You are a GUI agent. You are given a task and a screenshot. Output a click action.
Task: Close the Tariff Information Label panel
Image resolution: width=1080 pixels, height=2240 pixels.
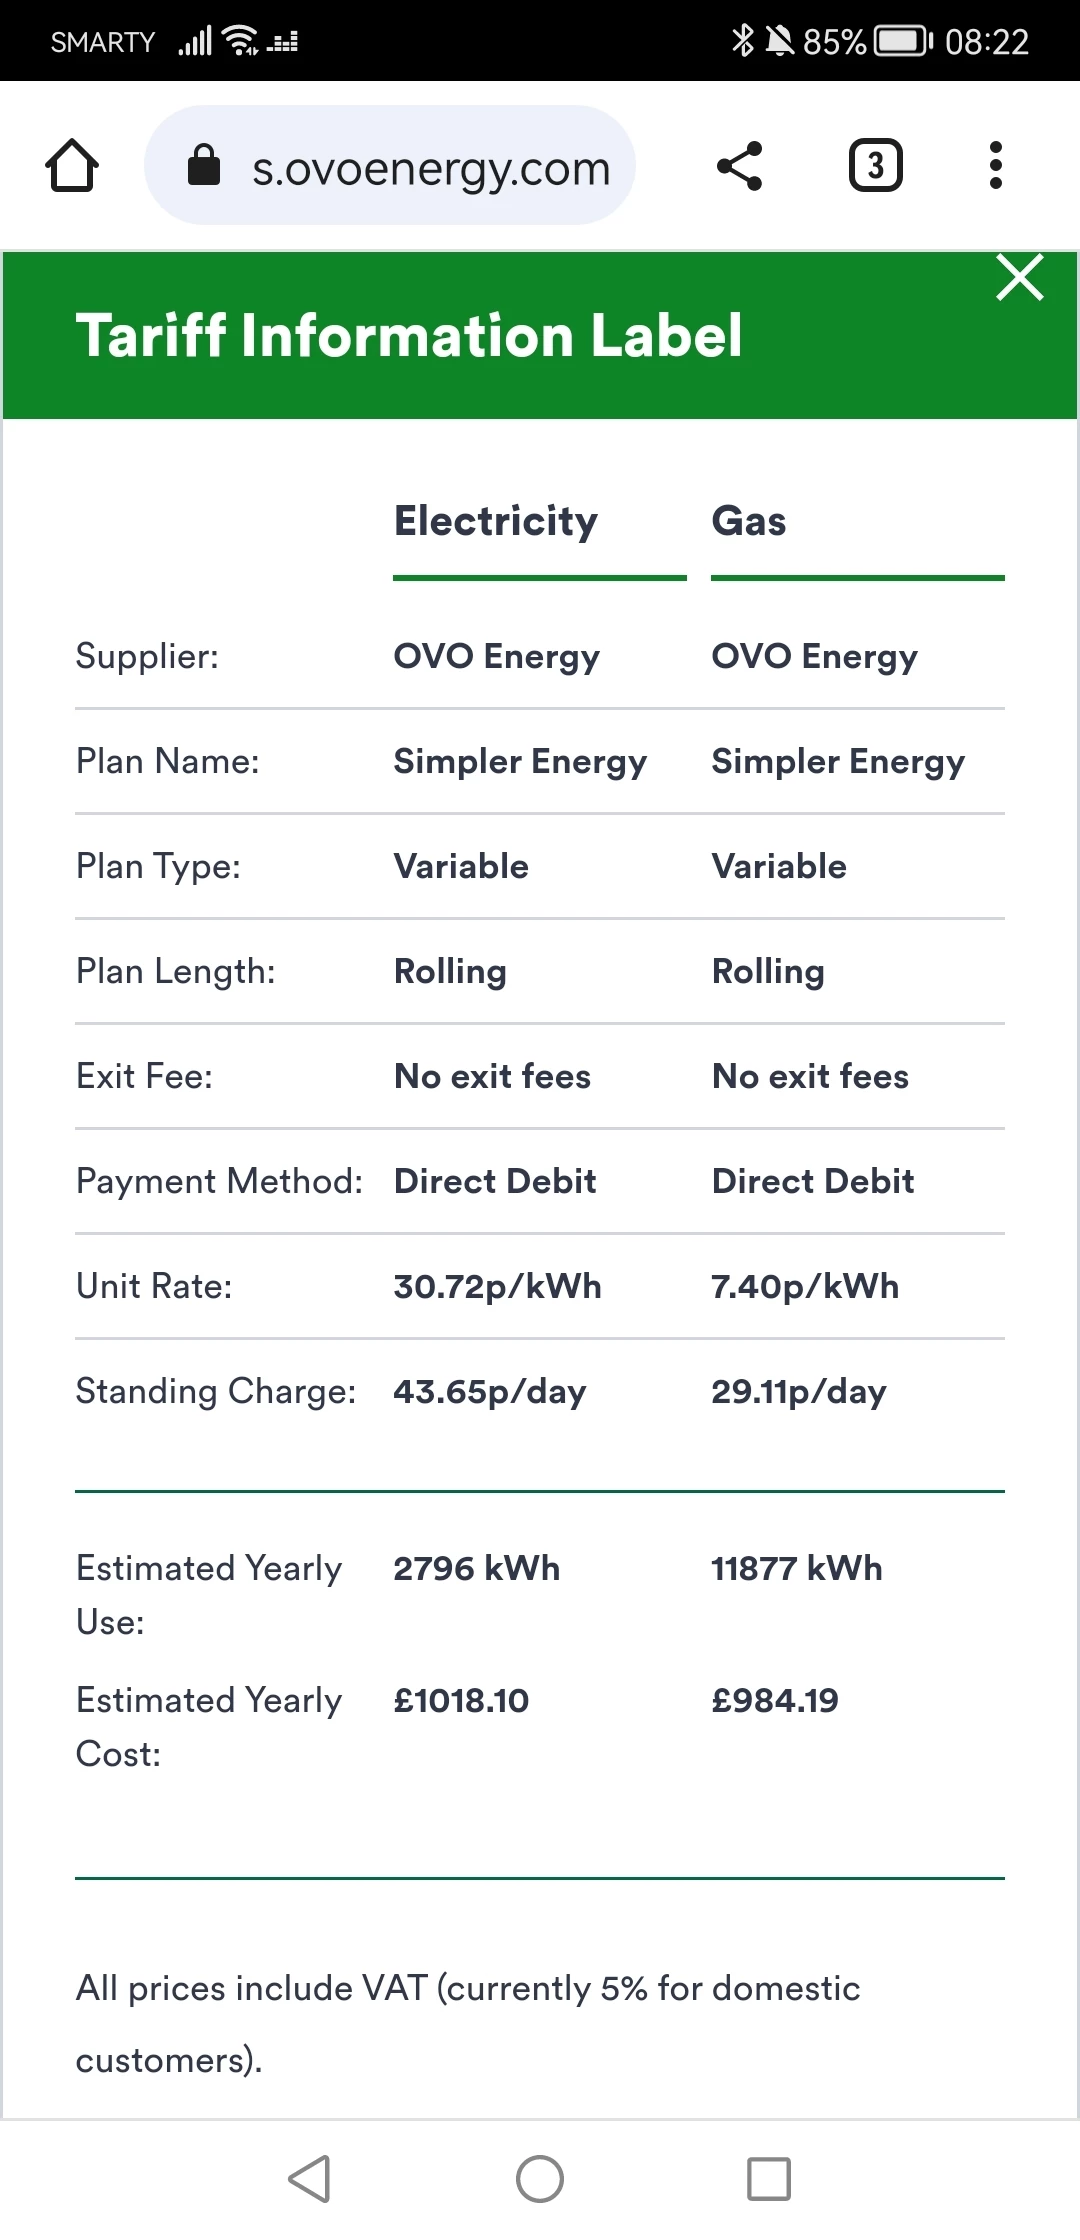tap(1019, 277)
